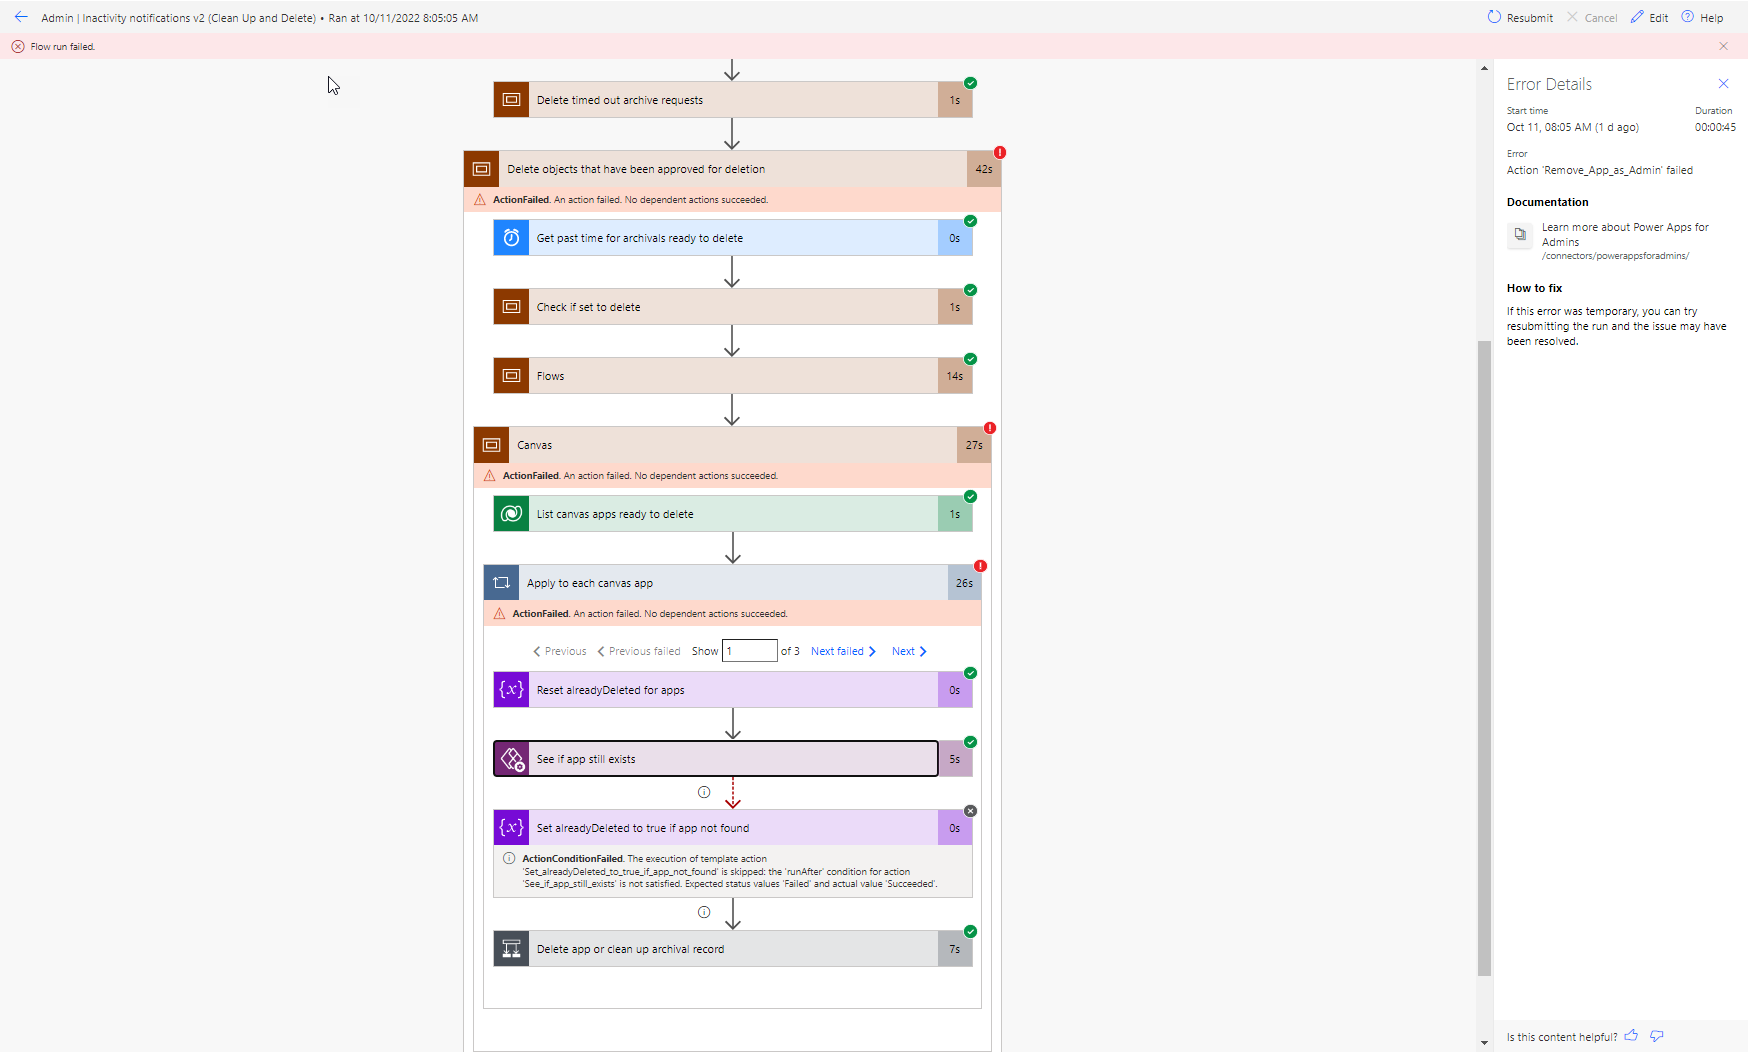This screenshot has width=1748, height=1052.
Task: Select Edit in the top toolbar
Action: click(1649, 17)
